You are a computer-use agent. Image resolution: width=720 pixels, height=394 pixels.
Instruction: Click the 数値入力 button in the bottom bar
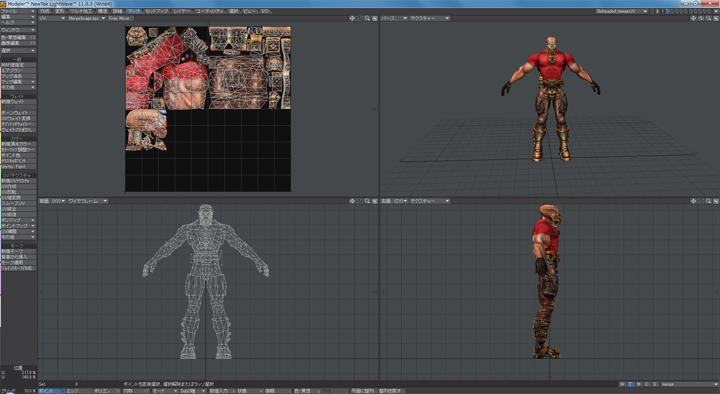[221, 391]
